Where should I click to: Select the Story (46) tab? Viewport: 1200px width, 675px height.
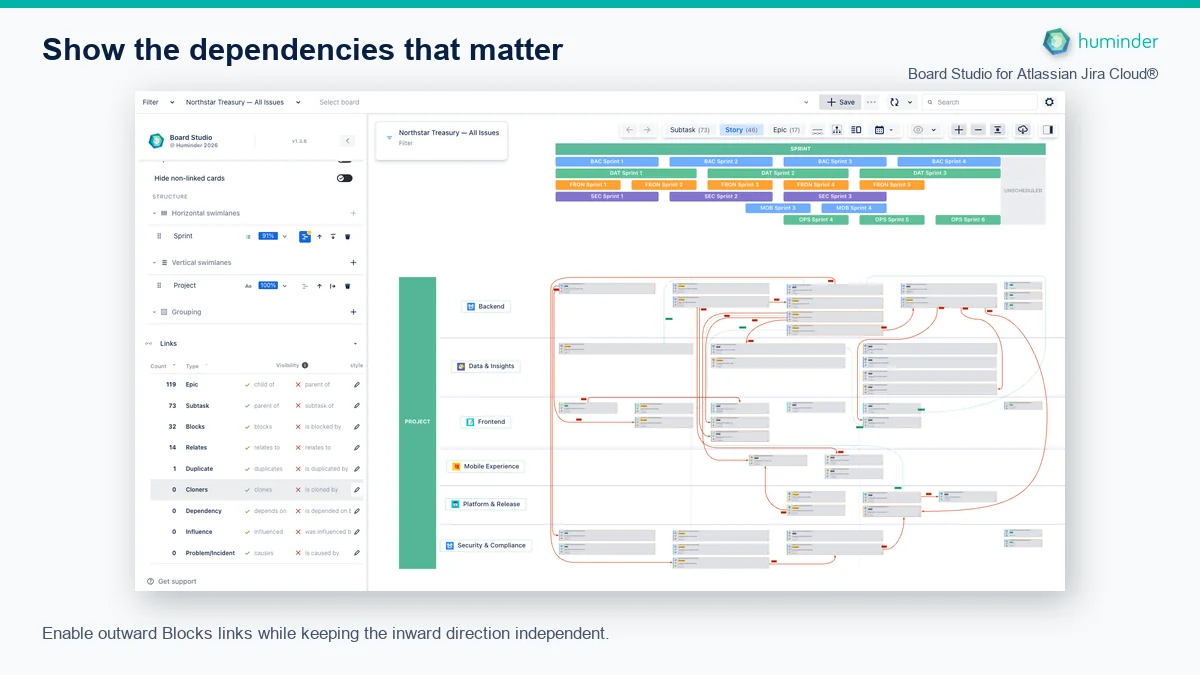pyautogui.click(x=741, y=130)
